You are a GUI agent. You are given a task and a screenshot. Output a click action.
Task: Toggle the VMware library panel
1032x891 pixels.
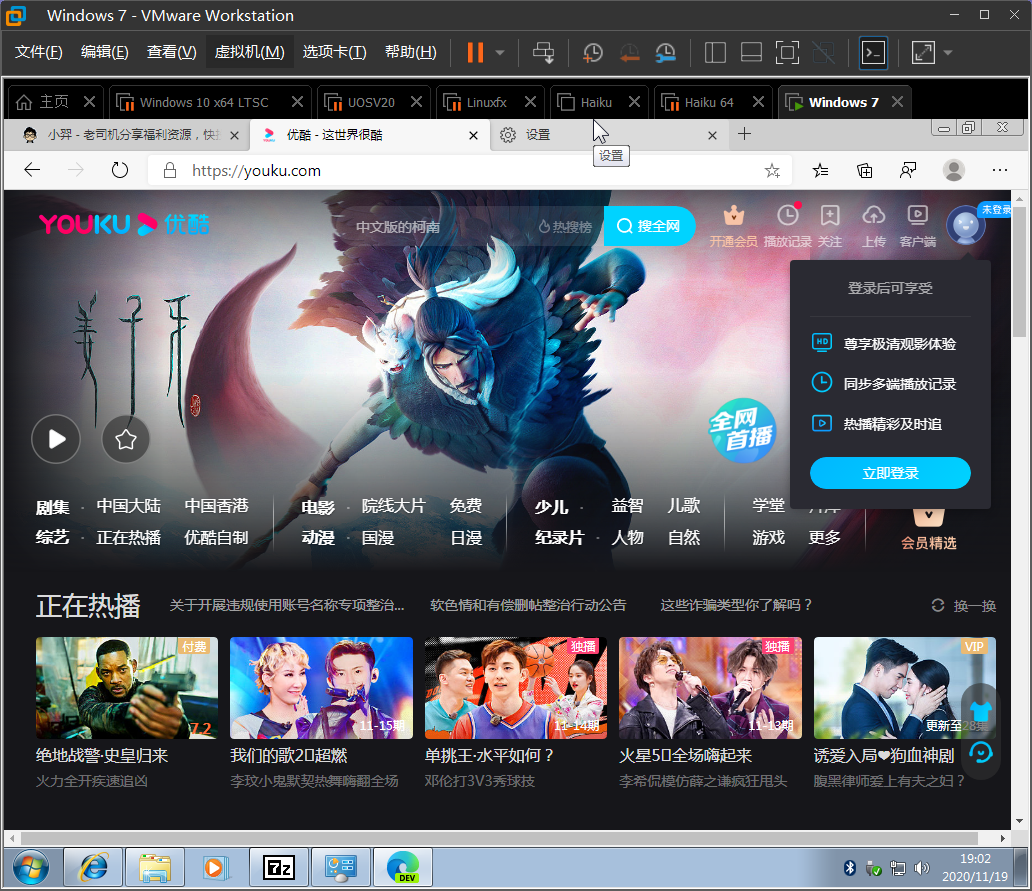point(715,53)
